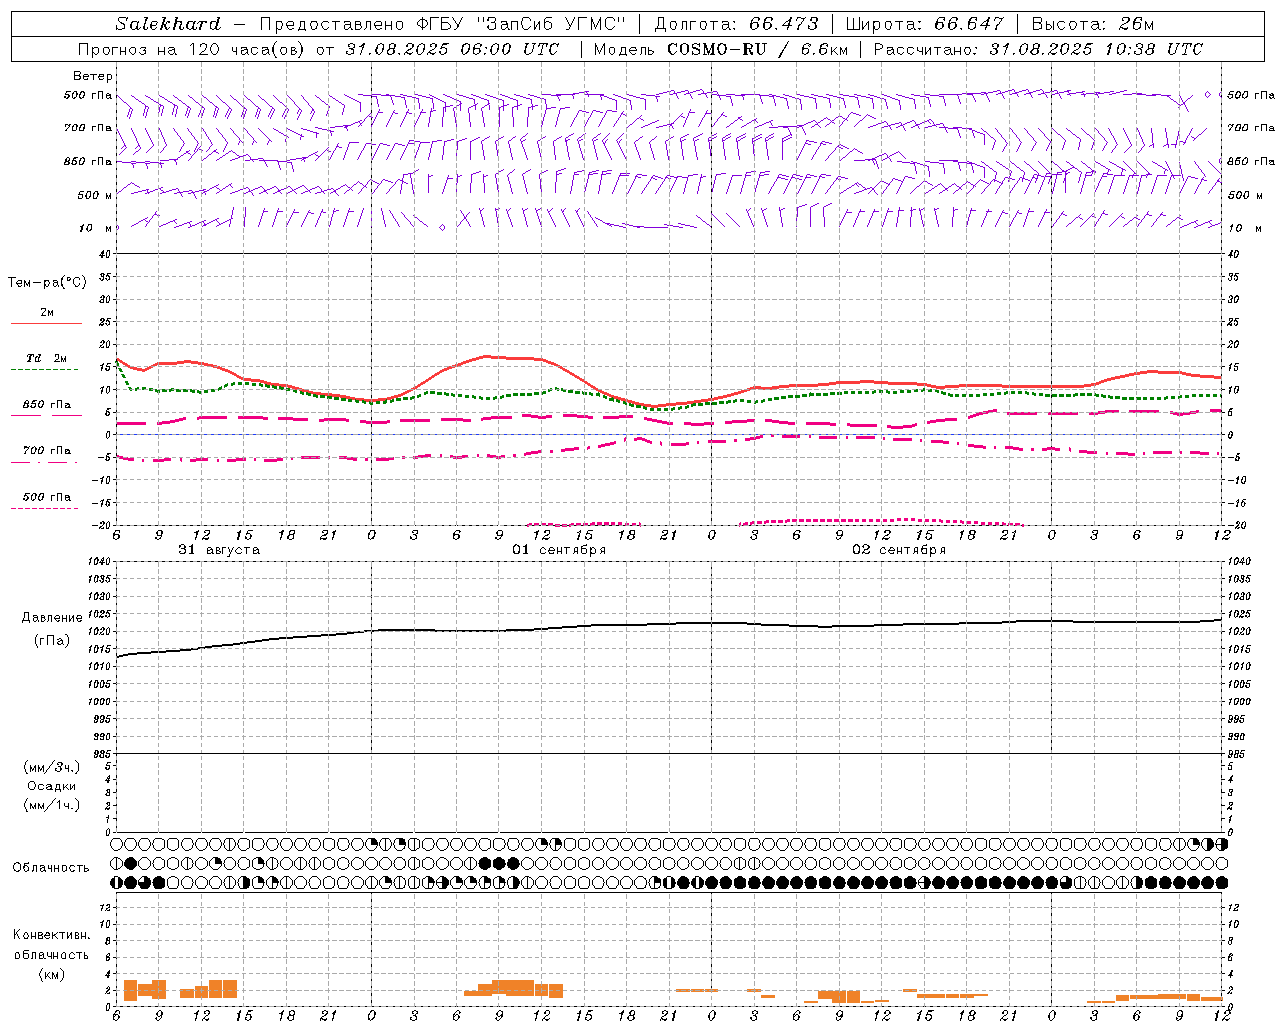Click "Рассчитано: 31.08.2025 10:38 UTC" text
The image size is (1280, 1024).
click(1038, 49)
